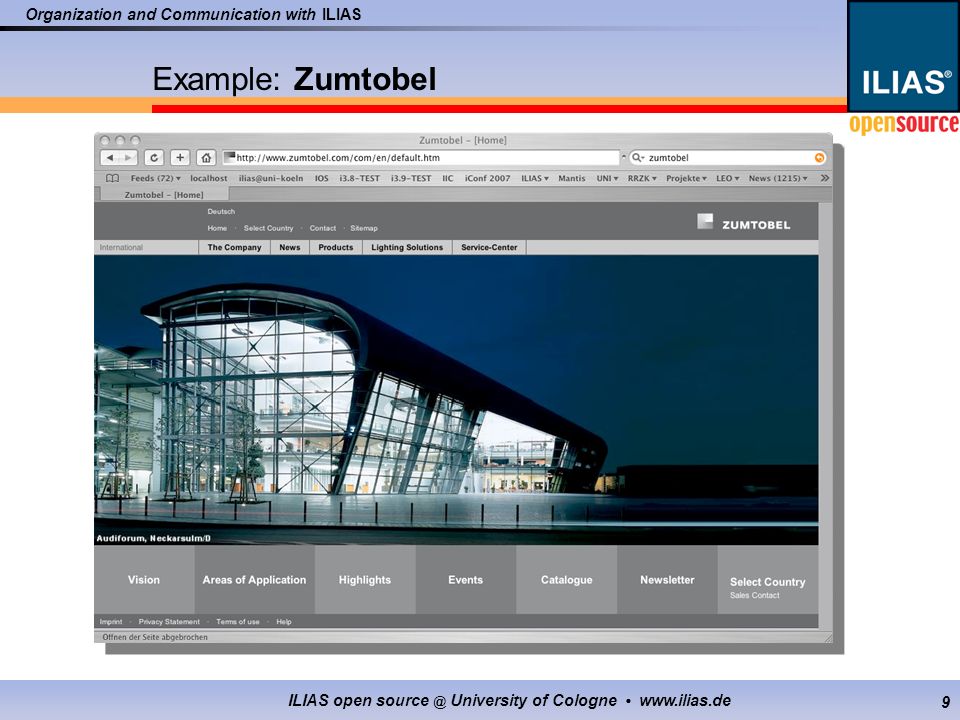Expand the ILIAS bookmark folder
The image size is (960, 720).
click(534, 178)
